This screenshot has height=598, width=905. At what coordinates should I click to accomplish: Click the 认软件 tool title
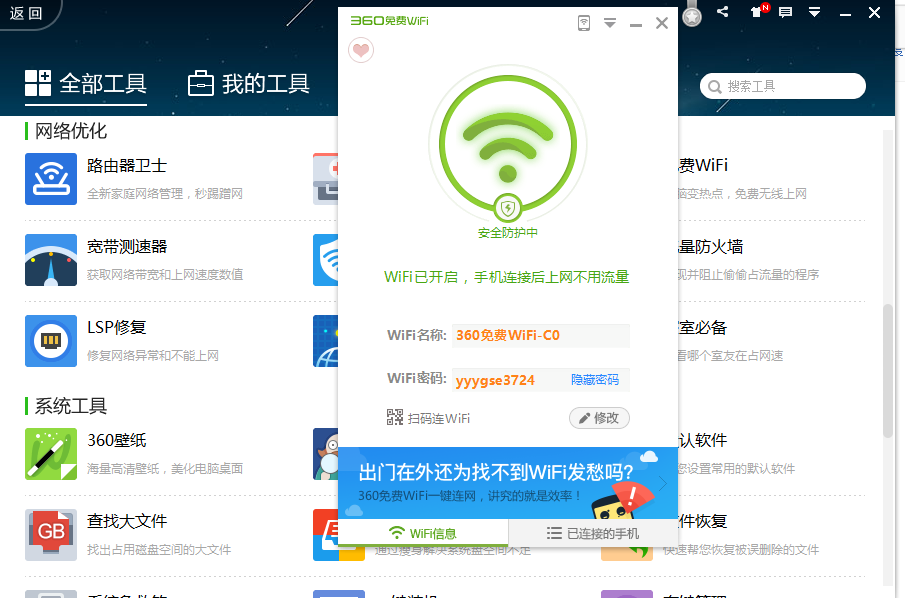(702, 440)
